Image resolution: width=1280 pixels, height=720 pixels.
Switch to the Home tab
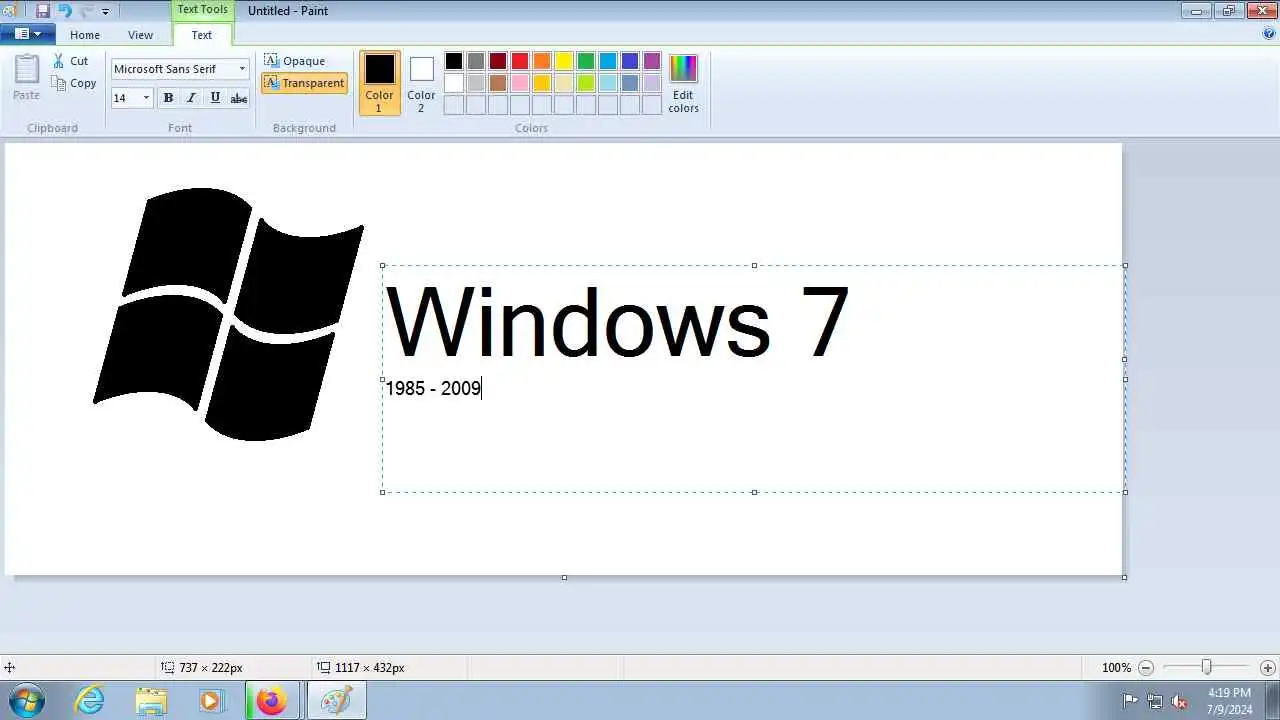85,35
